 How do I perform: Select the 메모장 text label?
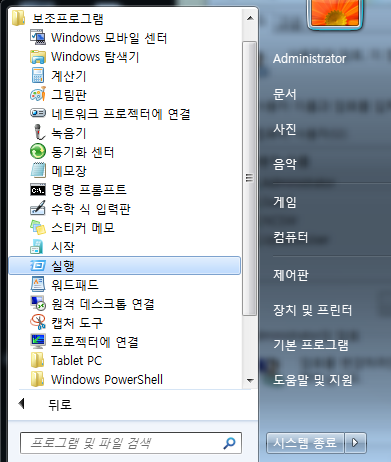(69, 171)
